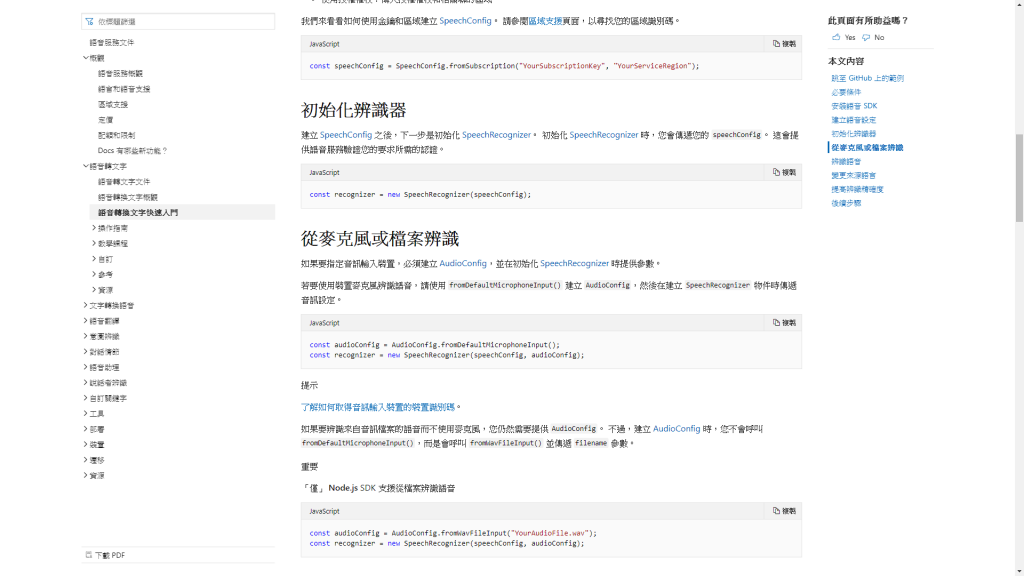The image size is (1024, 576).
Task: Open 語音服務概觀 in sidebar
Action: (120, 74)
